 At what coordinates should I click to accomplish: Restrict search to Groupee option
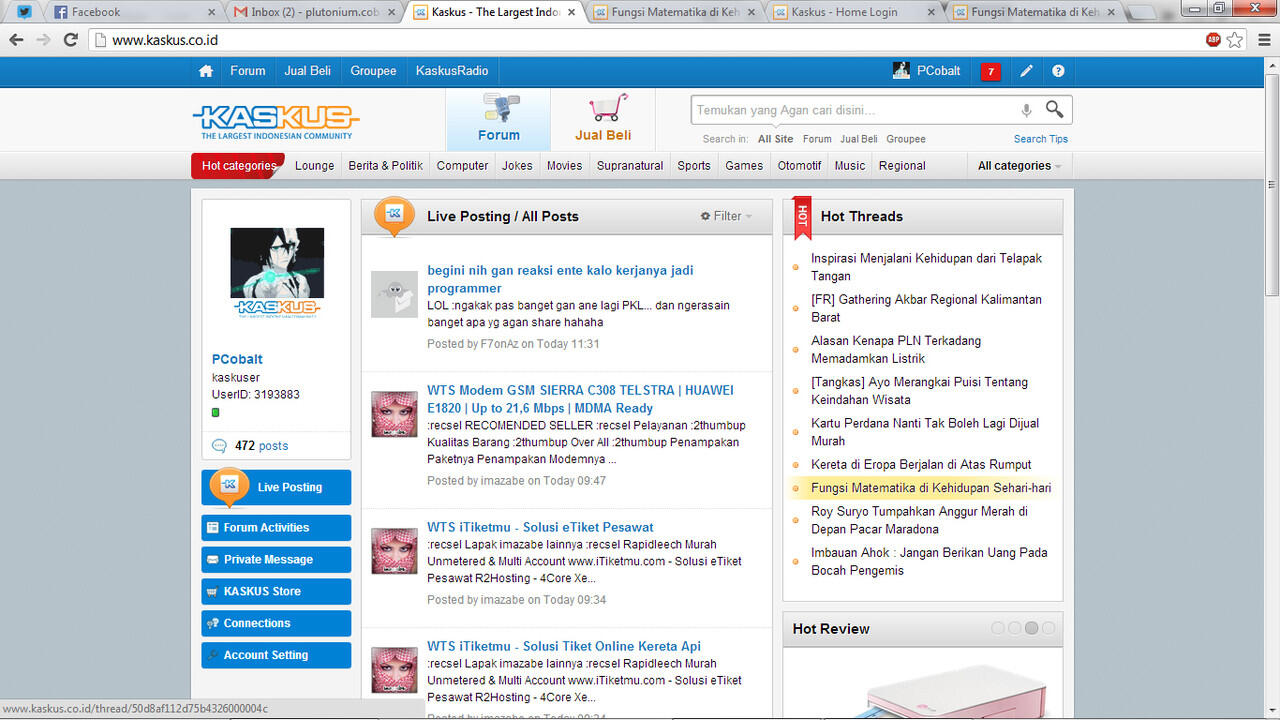click(906, 139)
